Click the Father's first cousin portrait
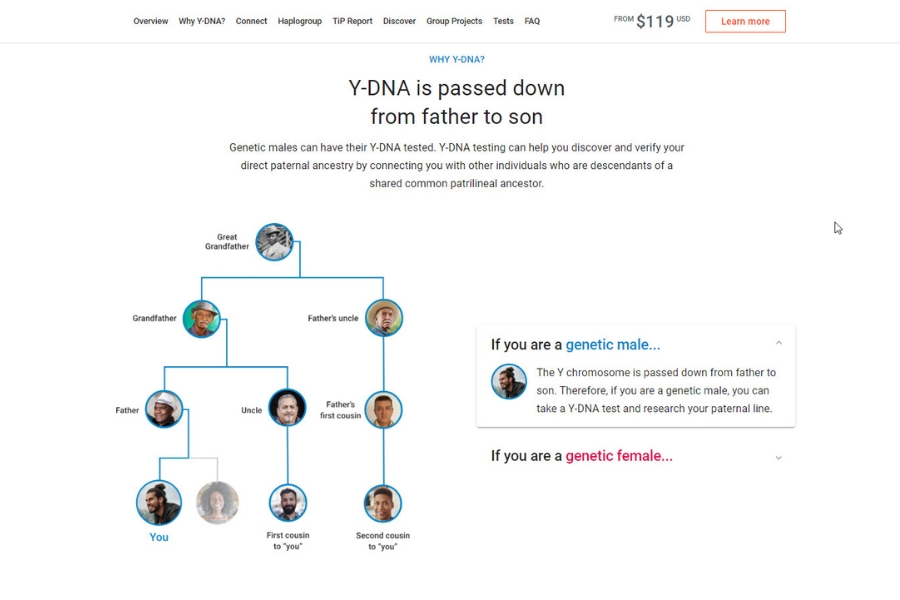The width and height of the screenshot is (900, 600). coord(383,410)
